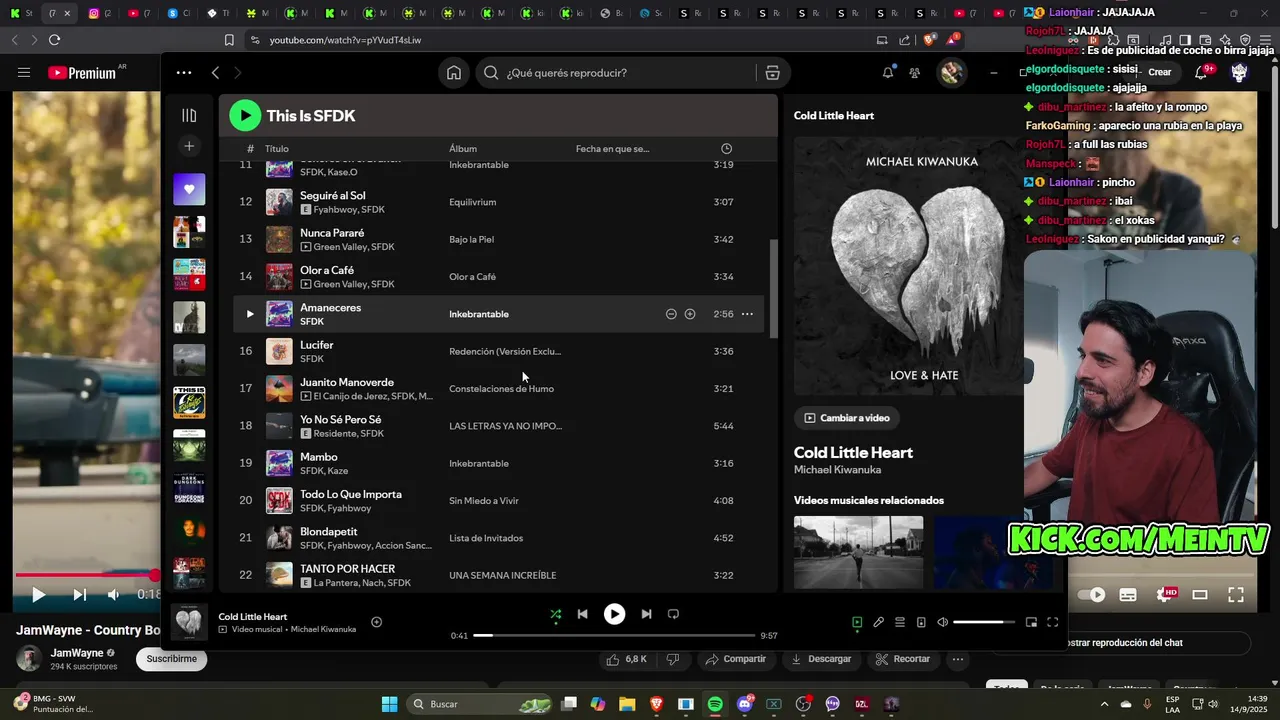The image size is (1280, 720).
Task: Skip to previous track in Spotify
Action: (583, 614)
